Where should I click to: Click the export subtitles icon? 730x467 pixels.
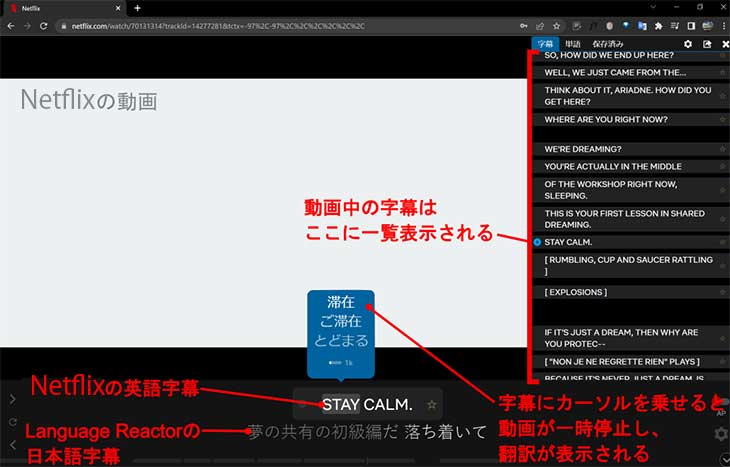pos(707,44)
